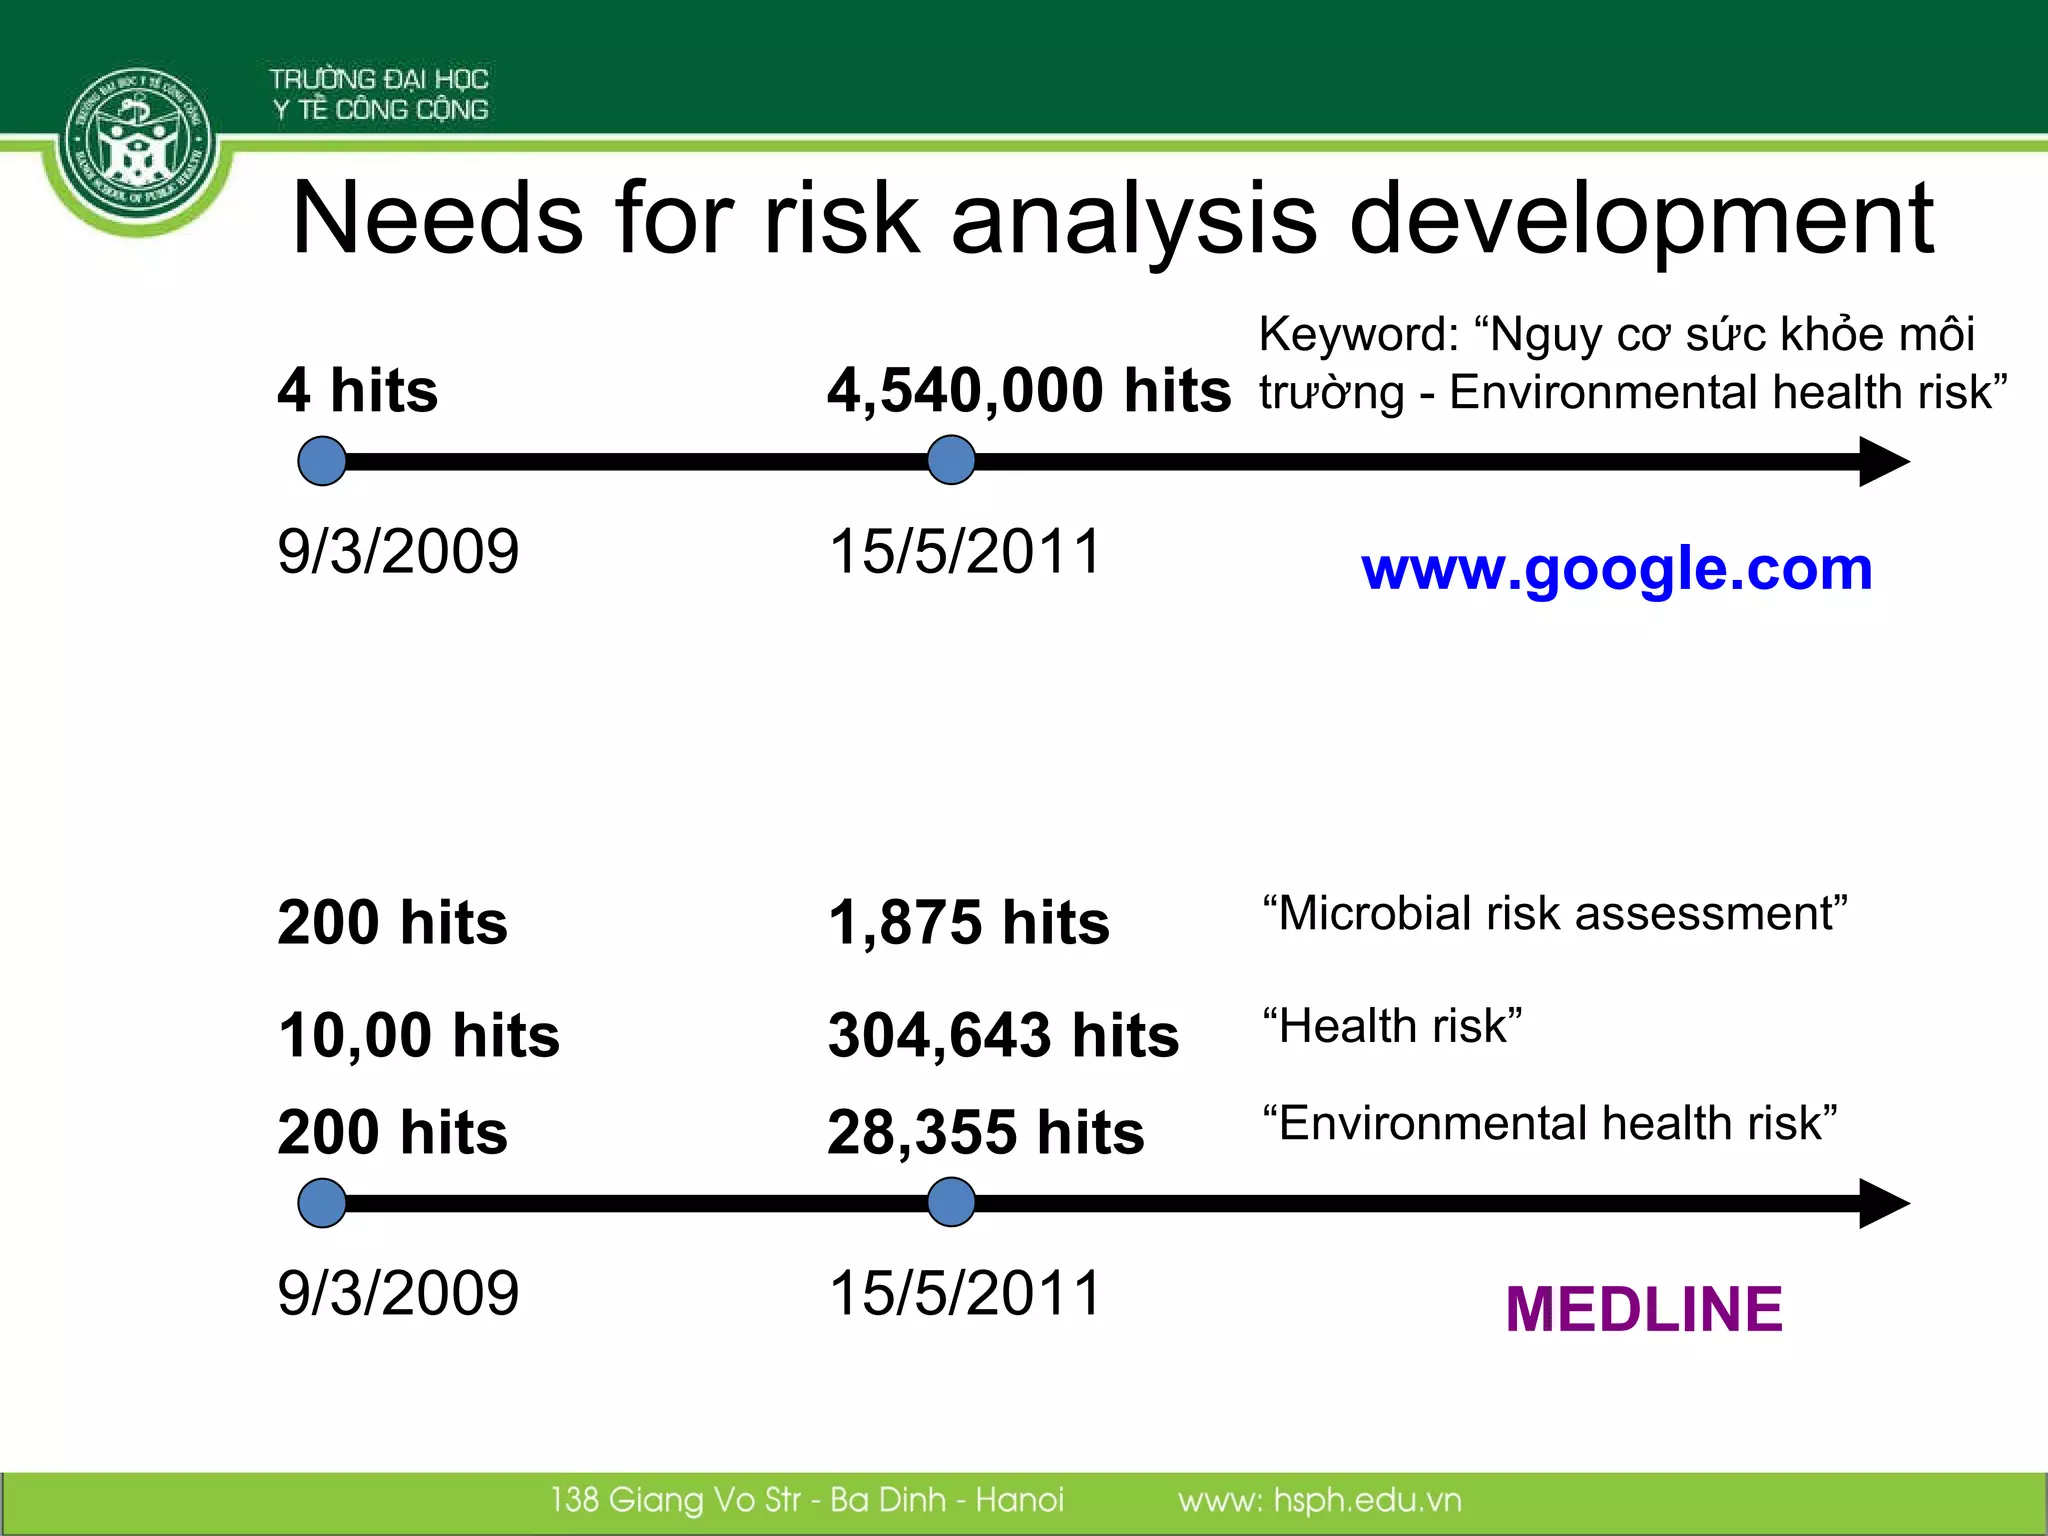Open the hsph.edu.vn website link in footer
Screen dimensions: 2048x1536
pyautogui.click(x=1320, y=1500)
